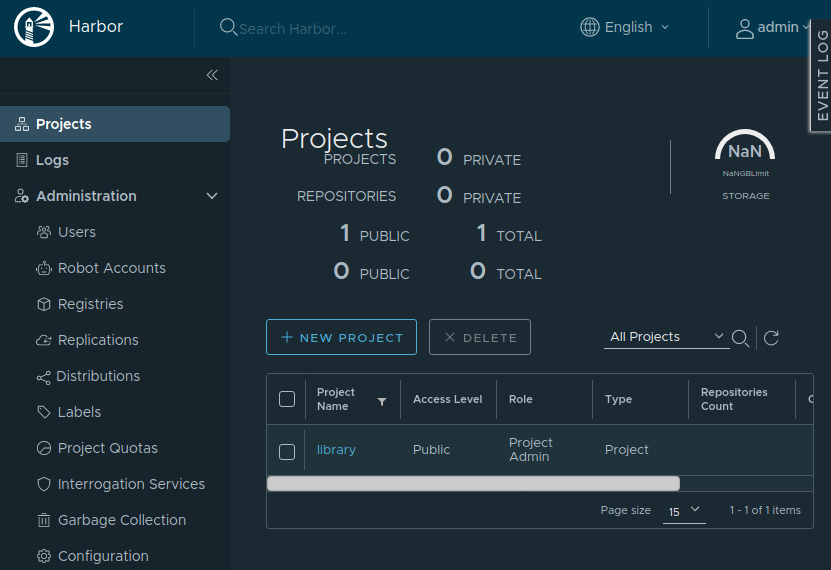Click the Administration gear-user icon
Image resolution: width=831 pixels, height=570 pixels.
(x=22, y=196)
